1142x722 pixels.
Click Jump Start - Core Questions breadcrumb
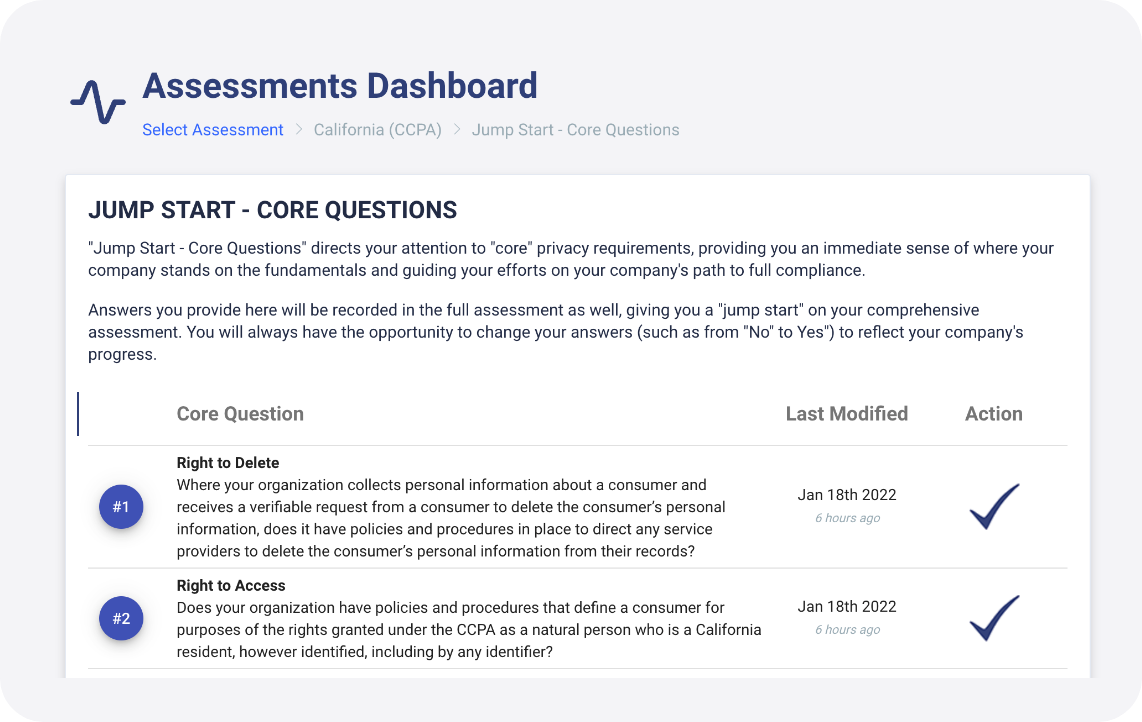575,130
